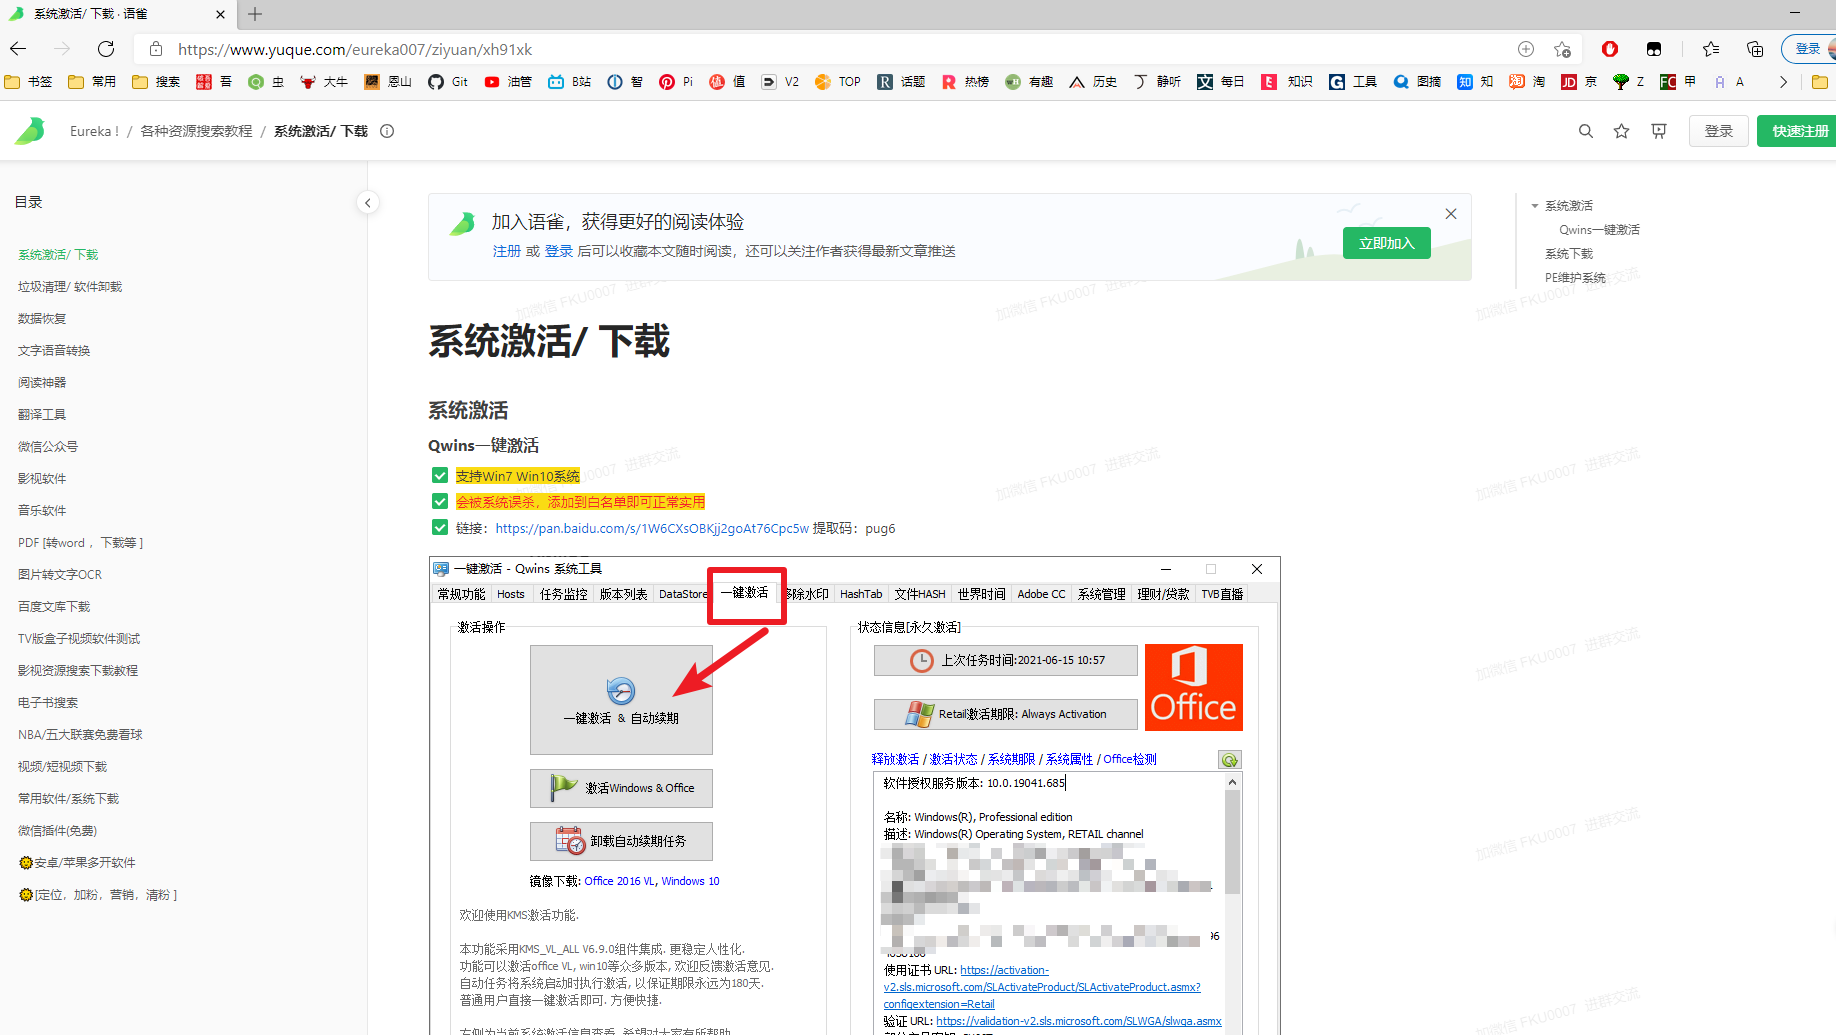Viewport: 1836px width, 1035px height.
Task: Close the 加入语雀 banner
Action: pyautogui.click(x=1451, y=214)
